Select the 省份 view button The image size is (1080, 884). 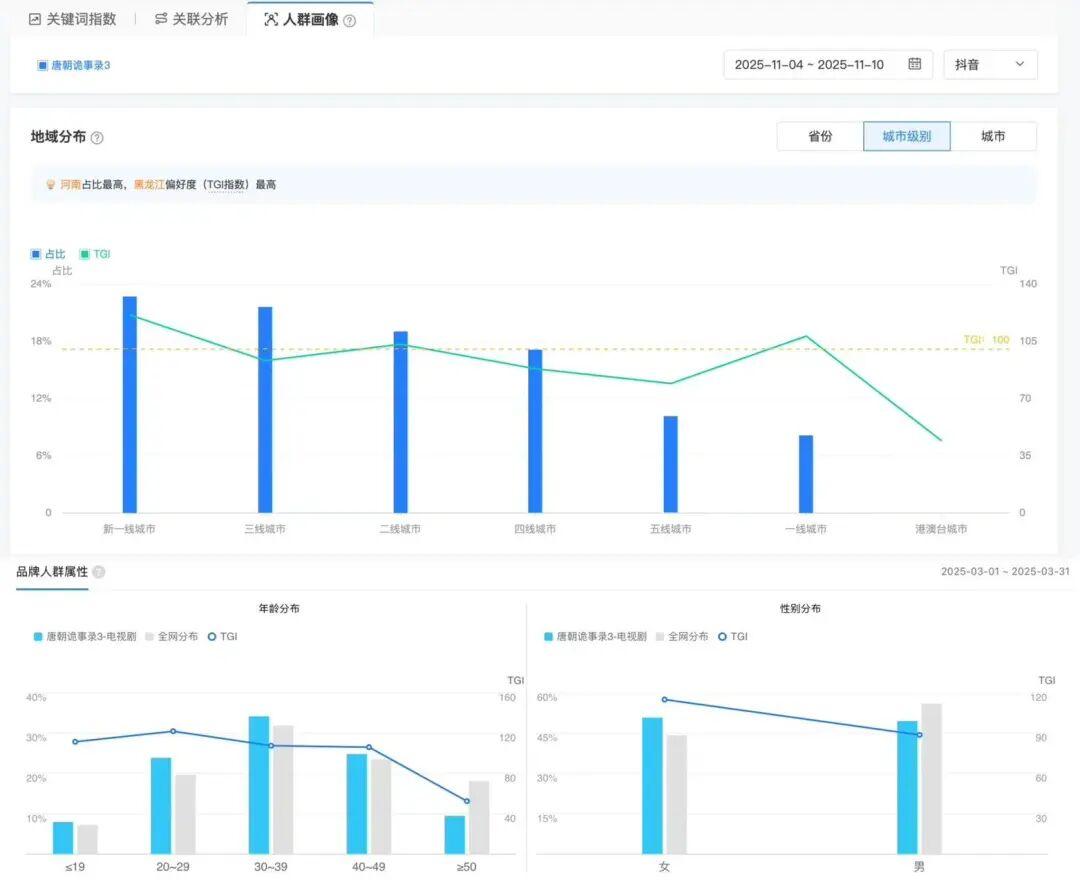[820, 136]
